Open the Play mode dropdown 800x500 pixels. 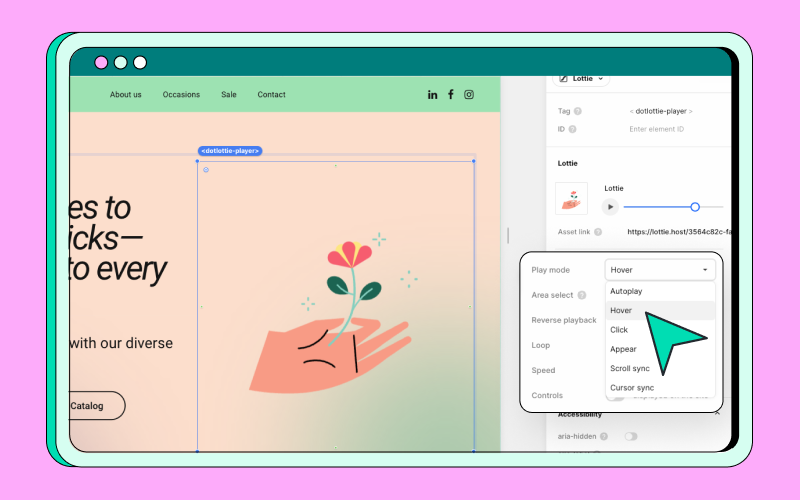click(660, 270)
